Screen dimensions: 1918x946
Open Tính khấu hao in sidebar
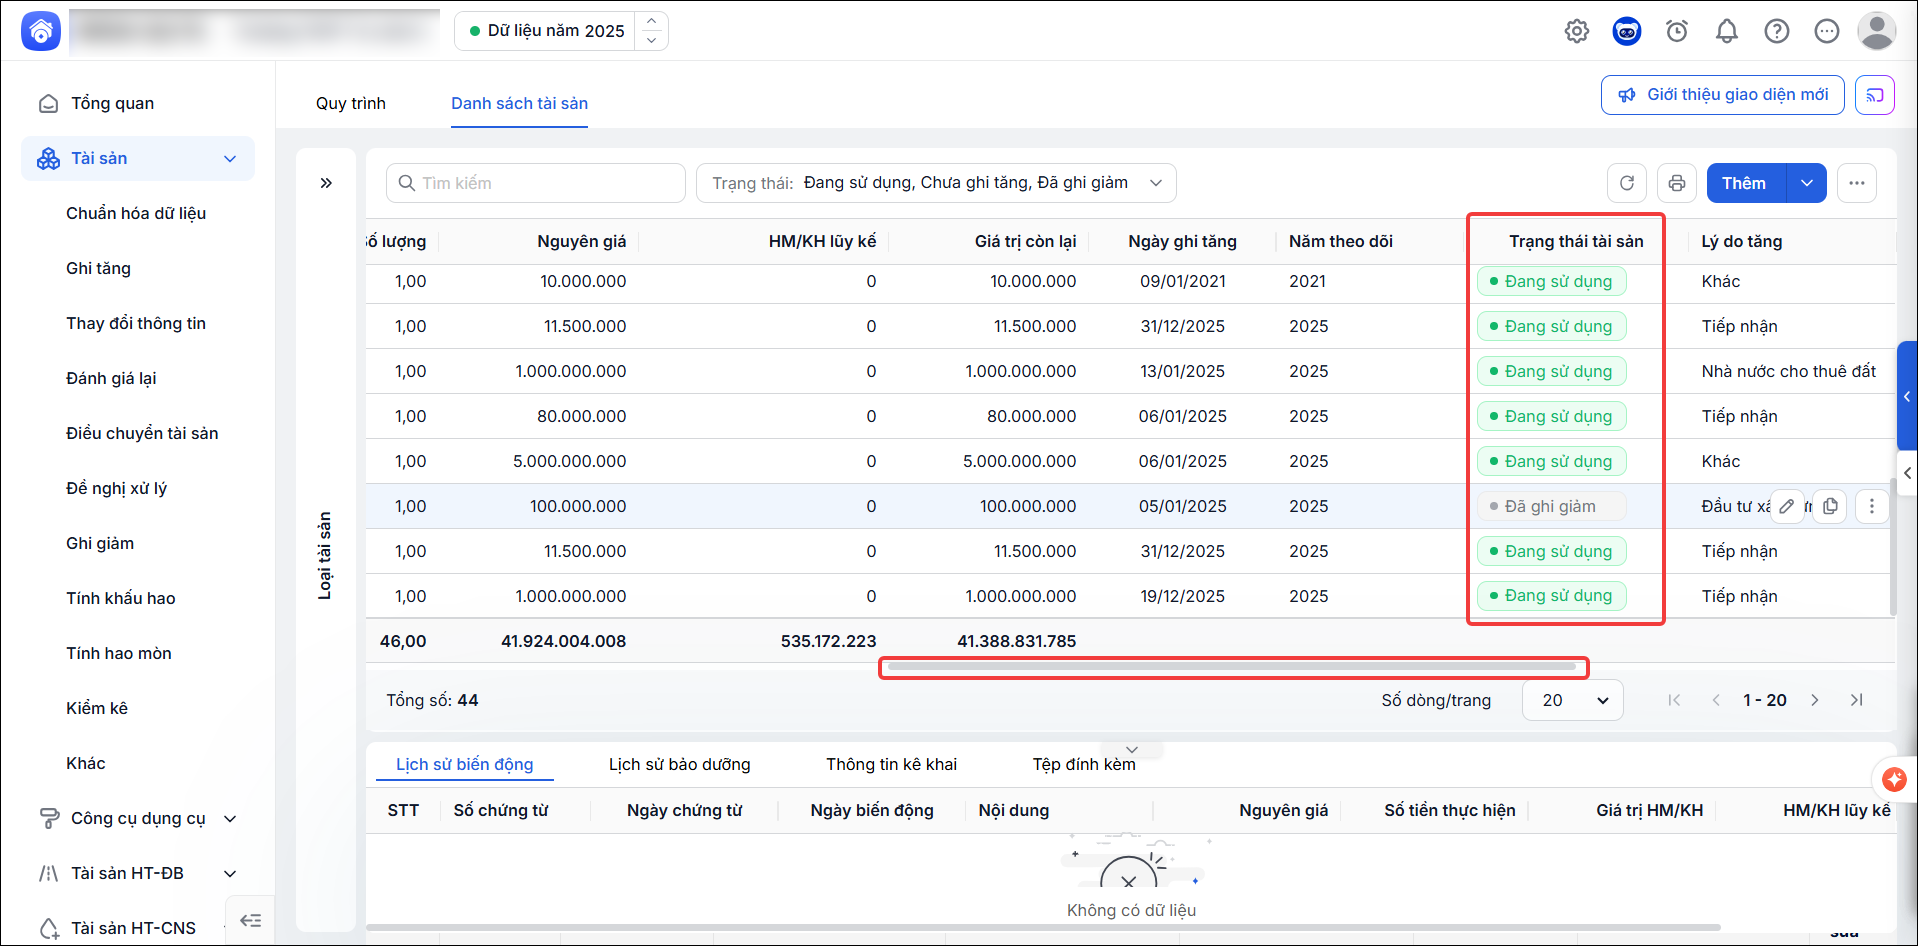(121, 598)
